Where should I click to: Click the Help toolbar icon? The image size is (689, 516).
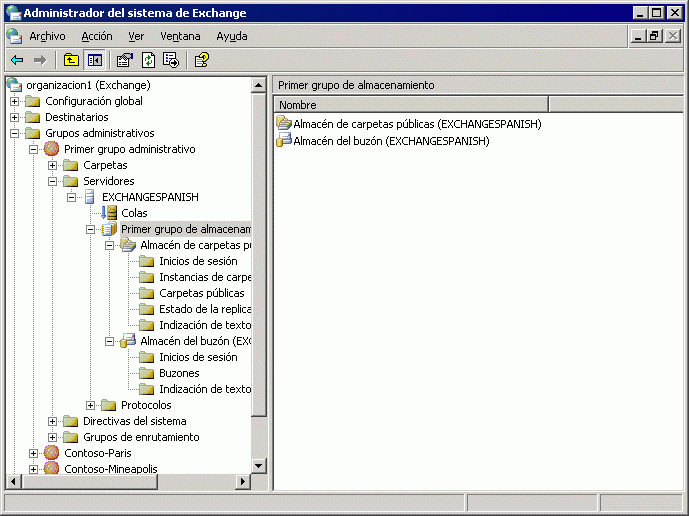[202, 60]
